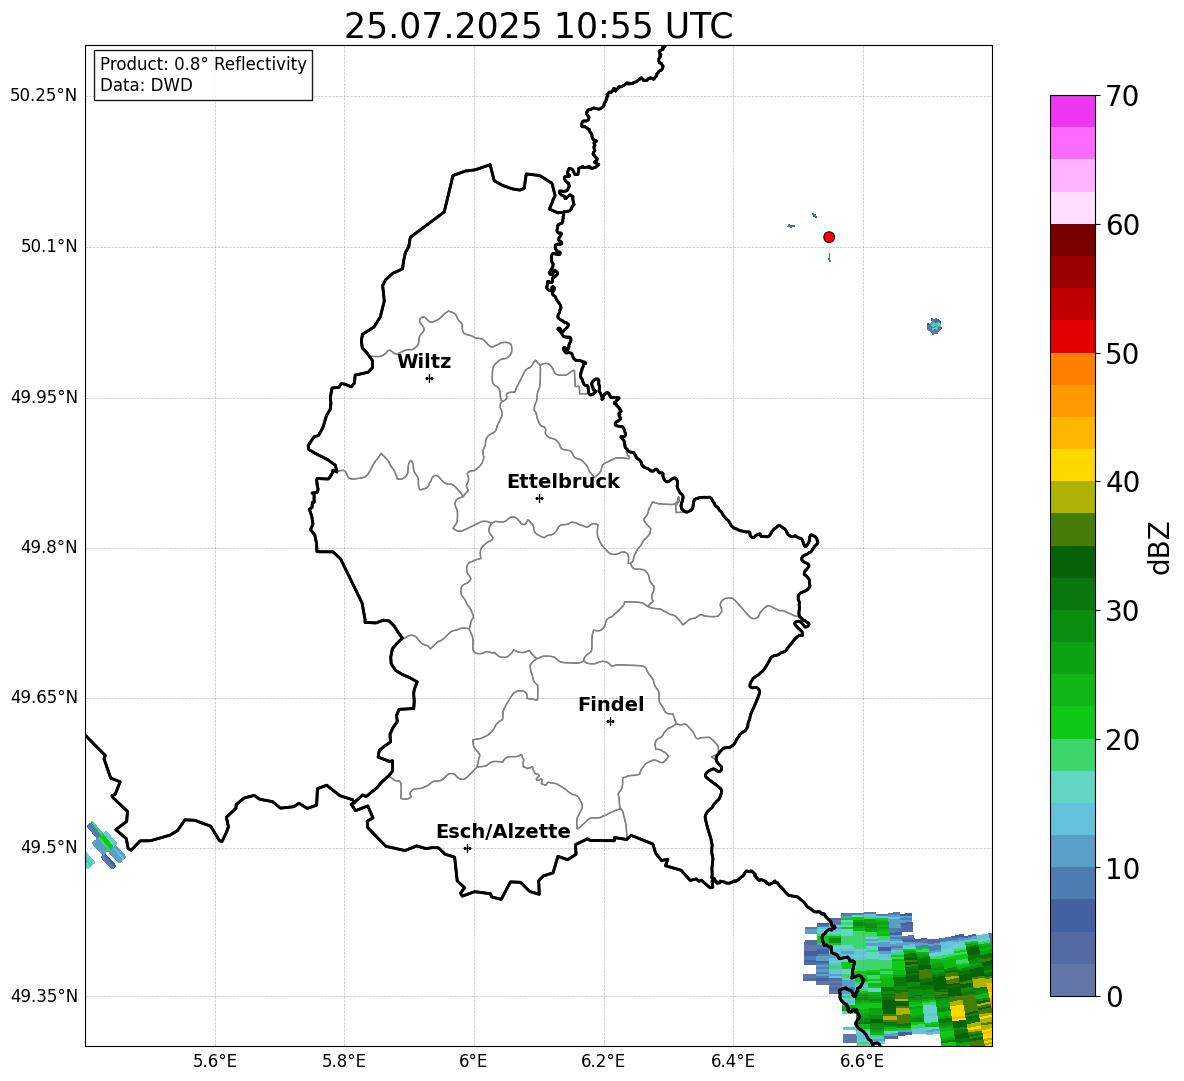Click the dark maroon colorbar segment below 60
Image resolution: width=1184 pixels, height=1081 pixels.
pyautogui.click(x=1072, y=240)
